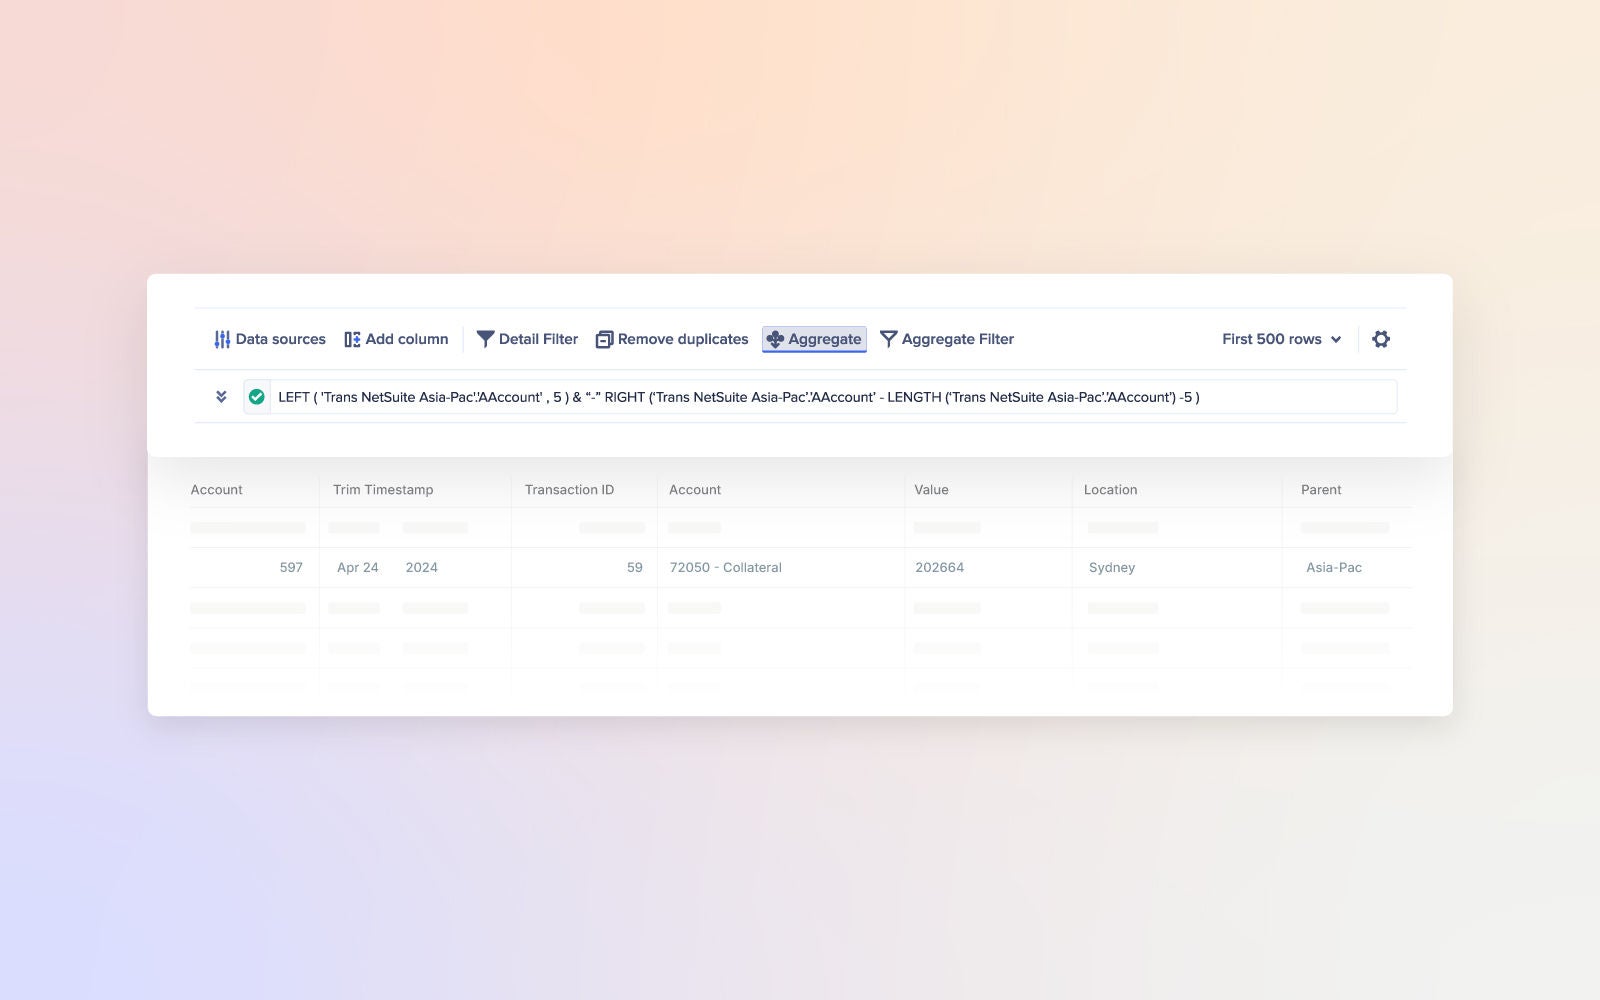Image resolution: width=1600 pixels, height=1000 pixels.
Task: Click the 72050 - Collateral account cell
Action: point(726,567)
